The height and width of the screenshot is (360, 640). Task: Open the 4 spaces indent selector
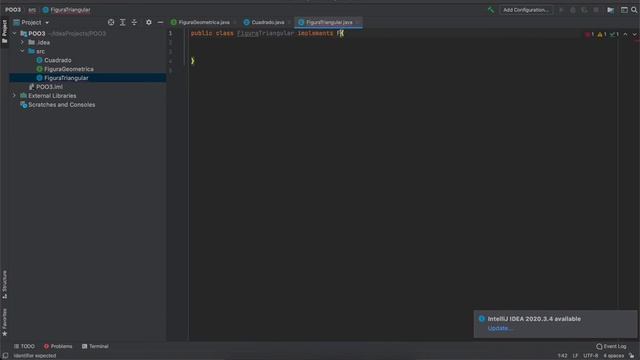point(613,356)
